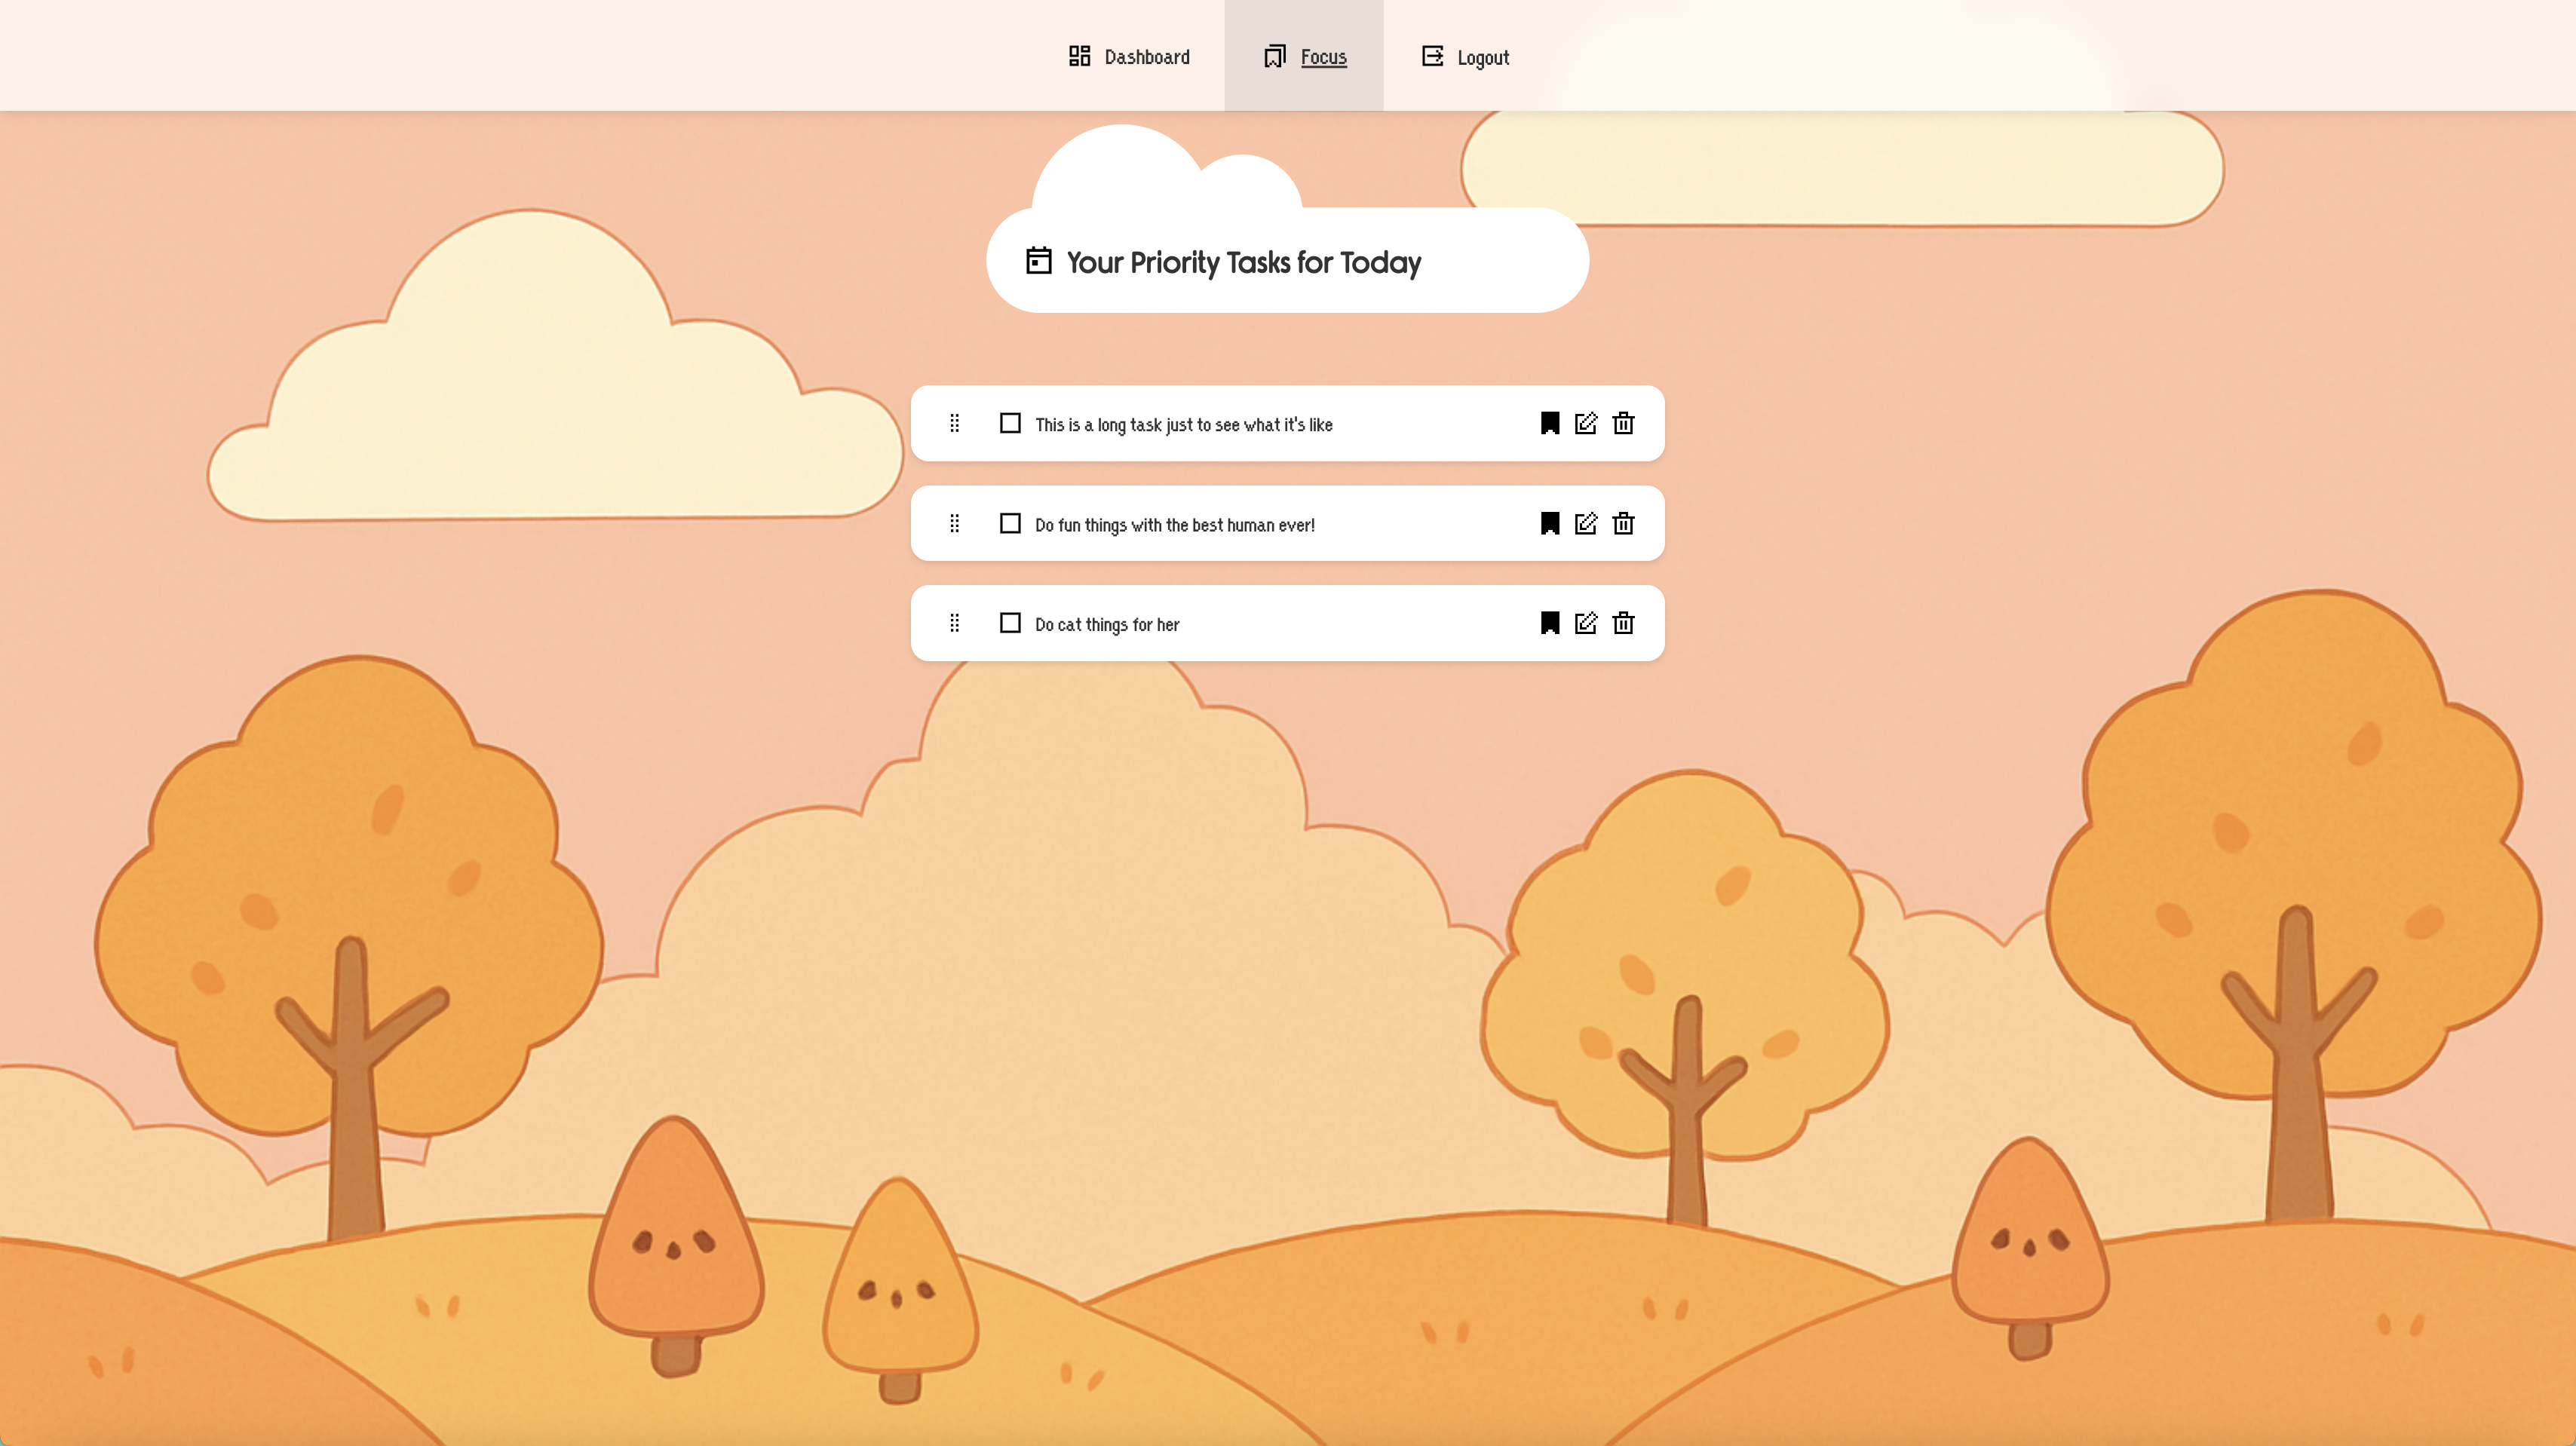This screenshot has height=1446, width=2576.
Task: Click the 'Your Priority Tasks for Today' heading
Action: [x=1243, y=262]
